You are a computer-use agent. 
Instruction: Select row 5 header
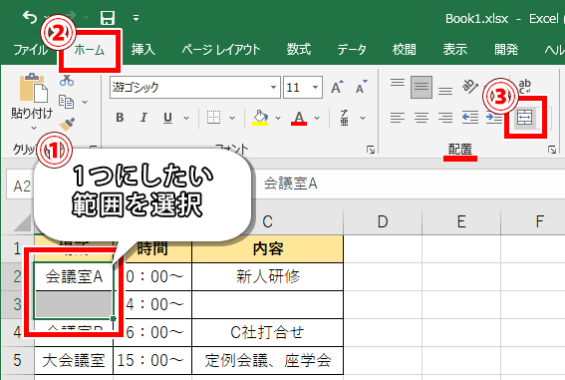(x=17, y=361)
